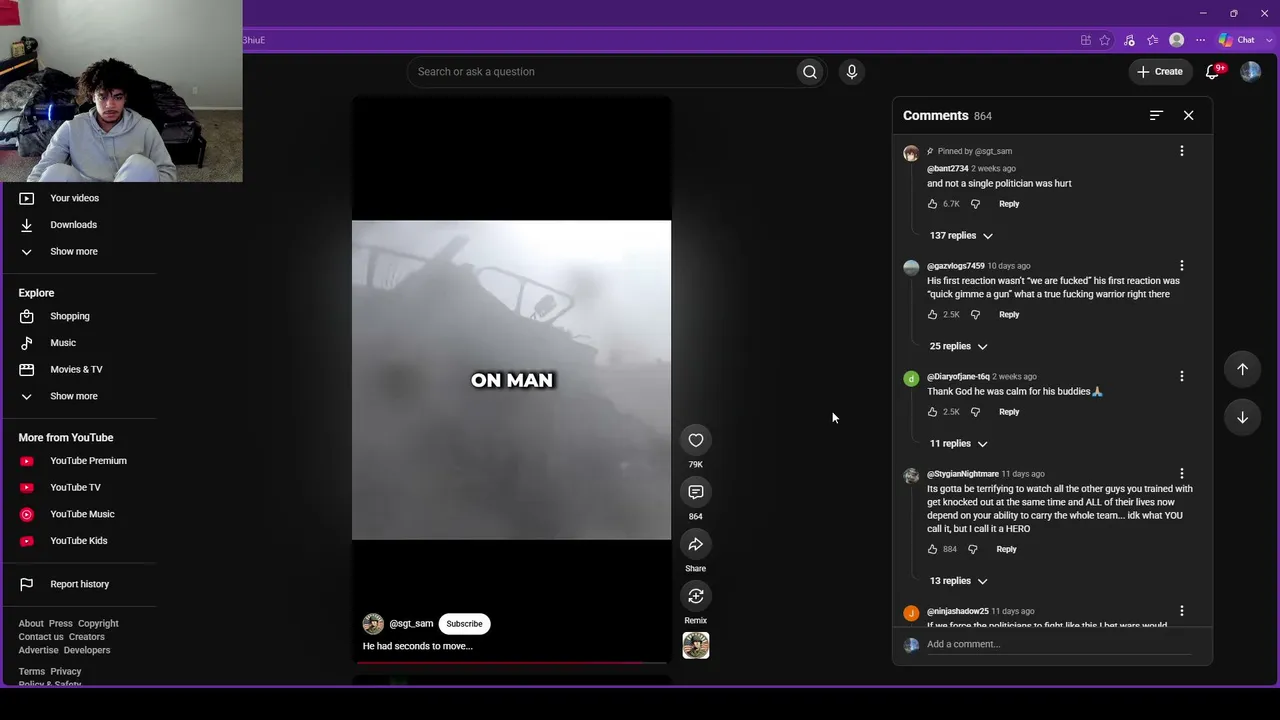The image size is (1280, 720).
Task: Like the @bant2734 pinned comment
Action: coord(932,204)
